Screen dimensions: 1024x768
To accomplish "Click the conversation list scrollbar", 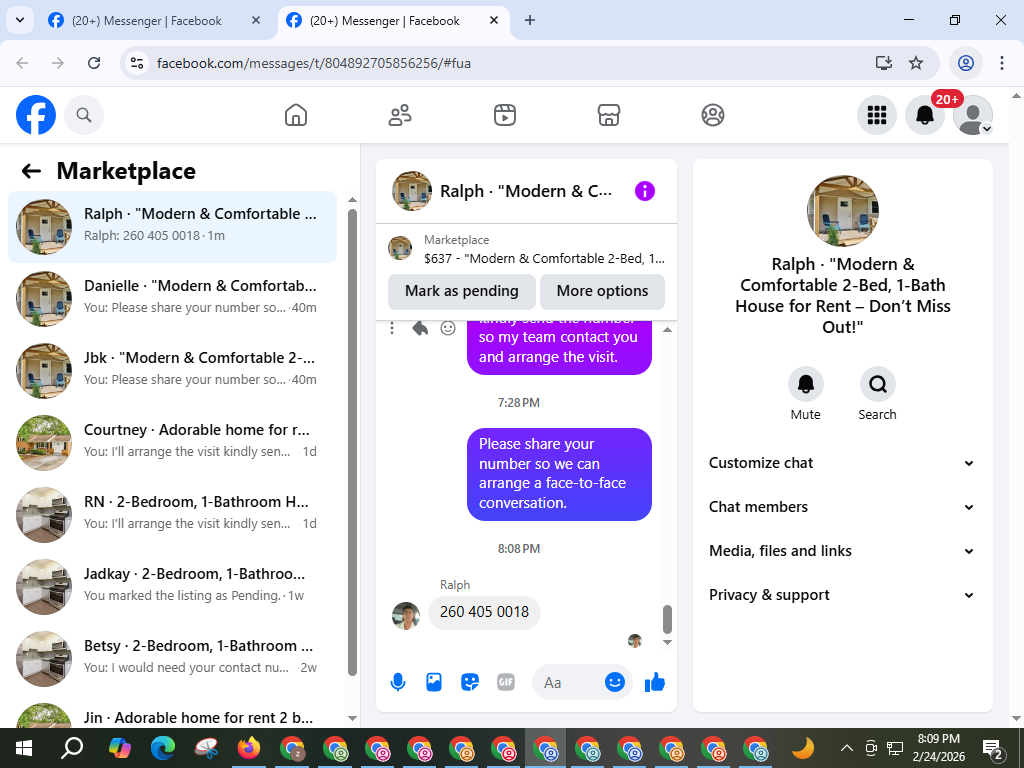I will click(x=353, y=442).
